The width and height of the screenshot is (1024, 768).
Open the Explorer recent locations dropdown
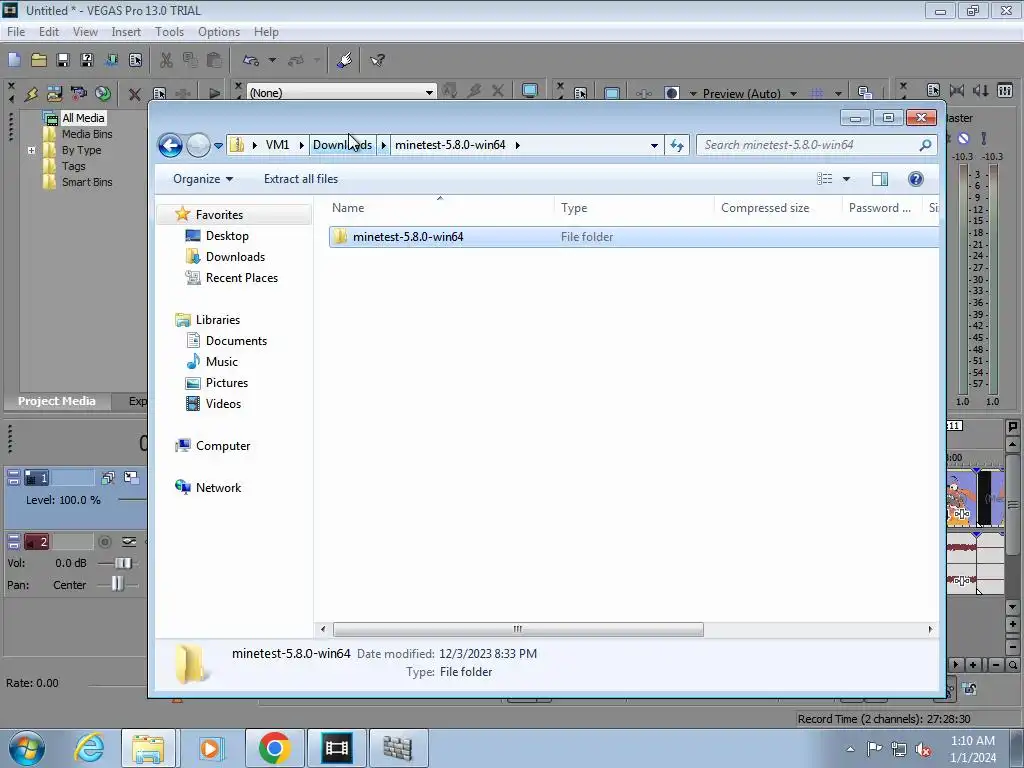218,146
